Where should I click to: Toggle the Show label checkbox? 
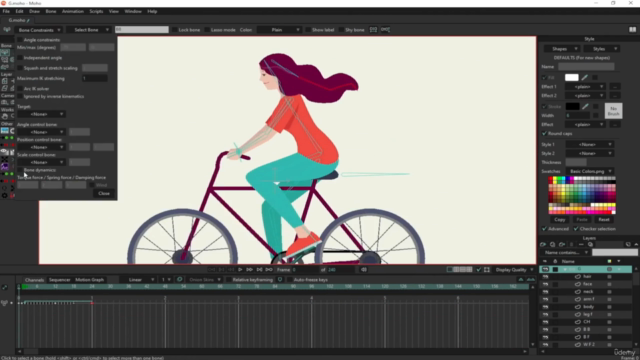308,30
